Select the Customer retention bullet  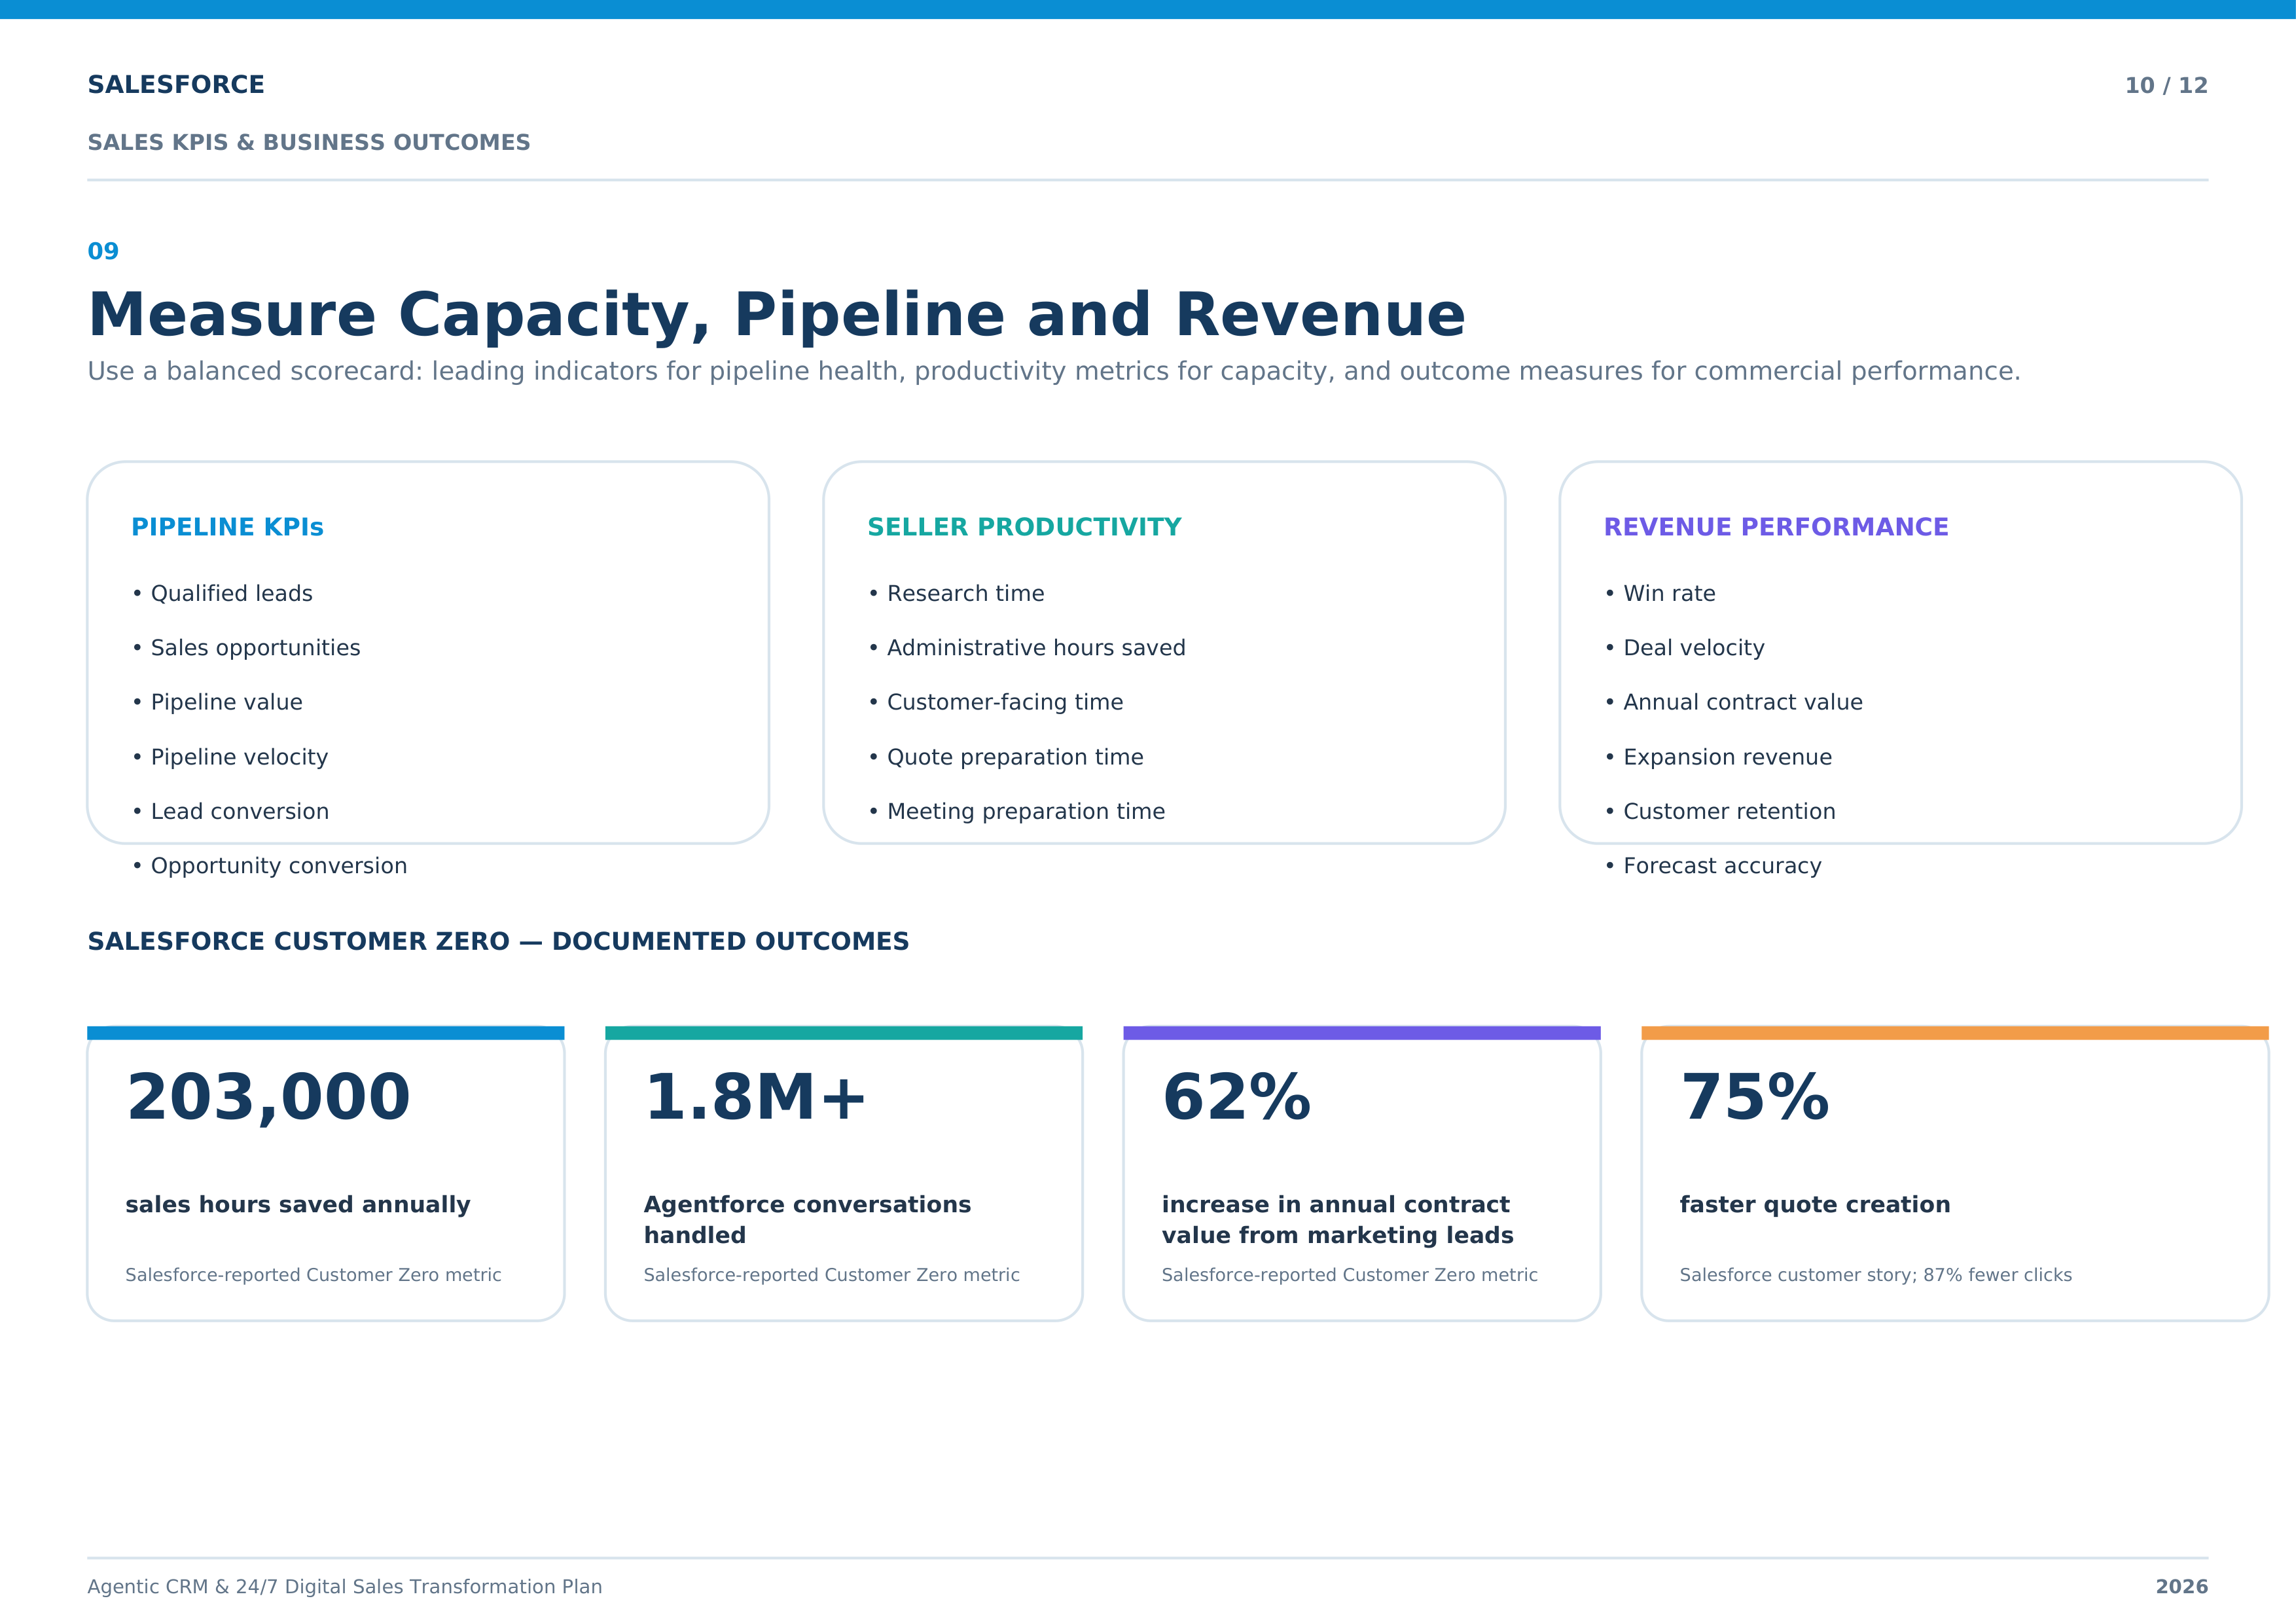click(x=1720, y=811)
